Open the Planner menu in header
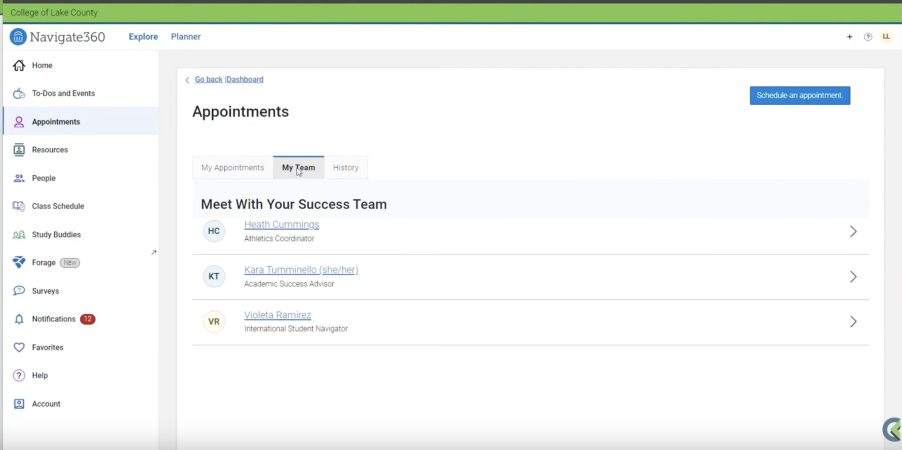902x450 pixels. pos(185,37)
